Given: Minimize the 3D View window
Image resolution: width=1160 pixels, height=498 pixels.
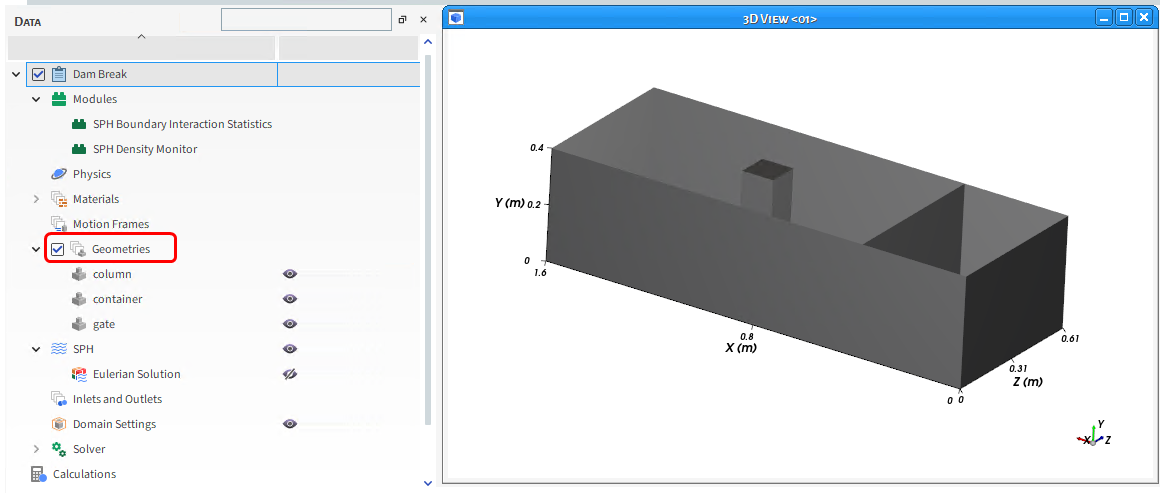Looking at the screenshot, I should tap(1105, 18).
